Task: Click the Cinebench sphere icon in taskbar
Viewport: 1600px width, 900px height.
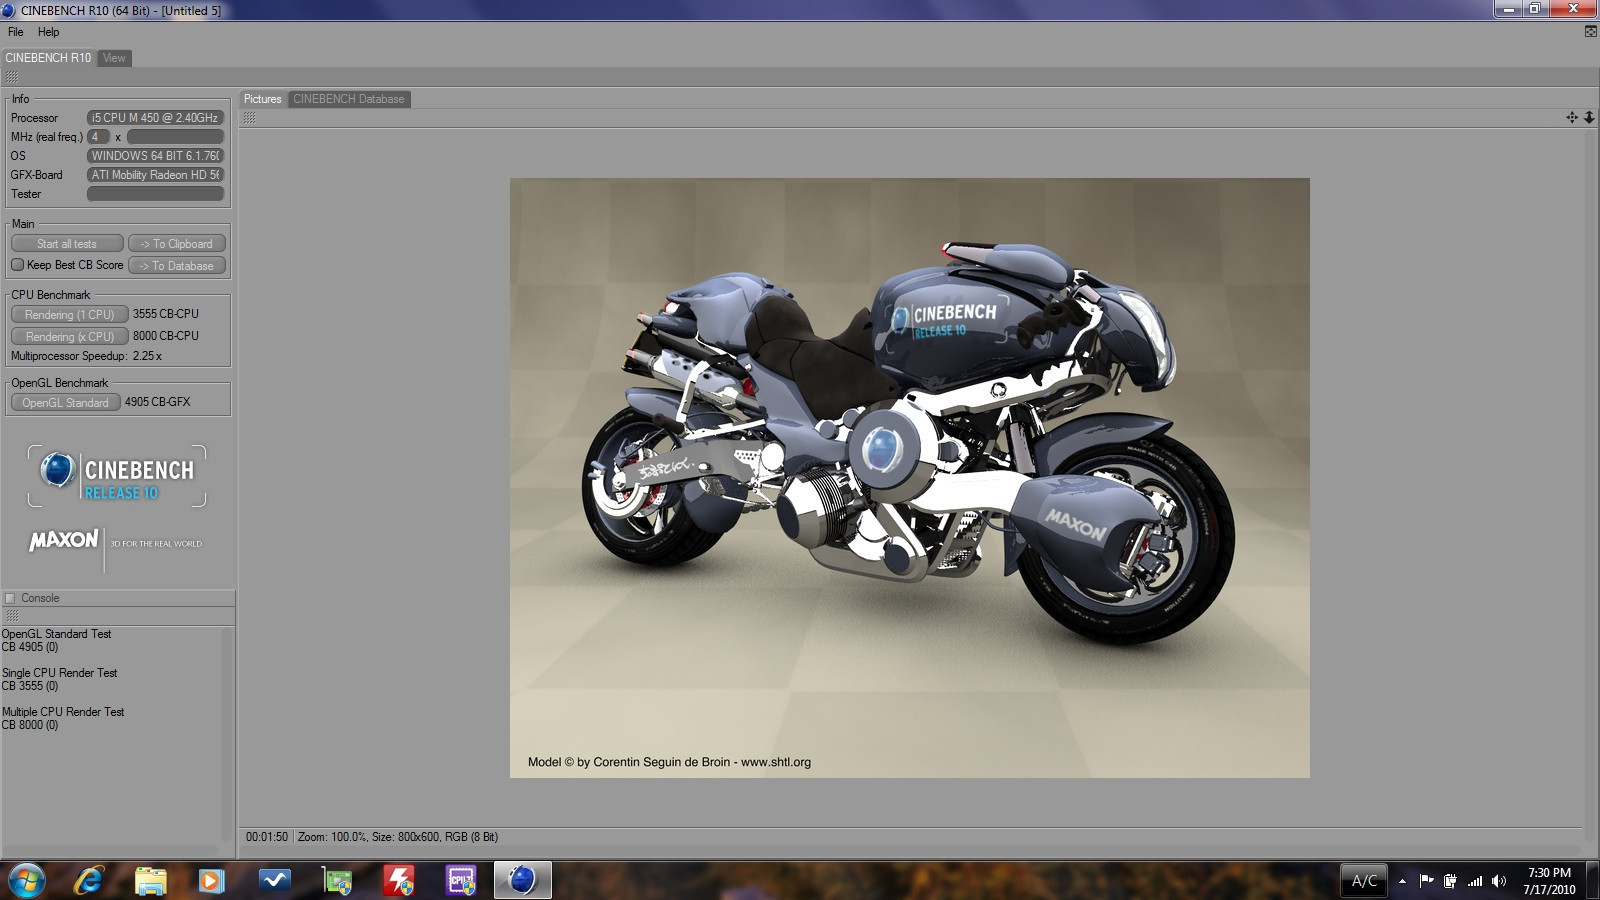Action: click(522, 880)
